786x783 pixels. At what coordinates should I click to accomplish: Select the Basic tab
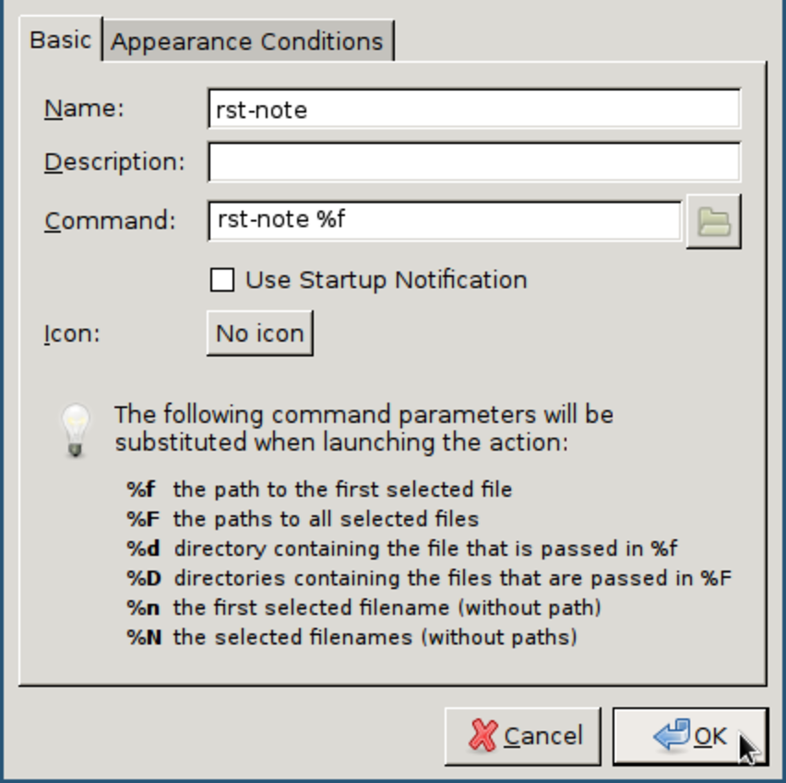(x=60, y=41)
